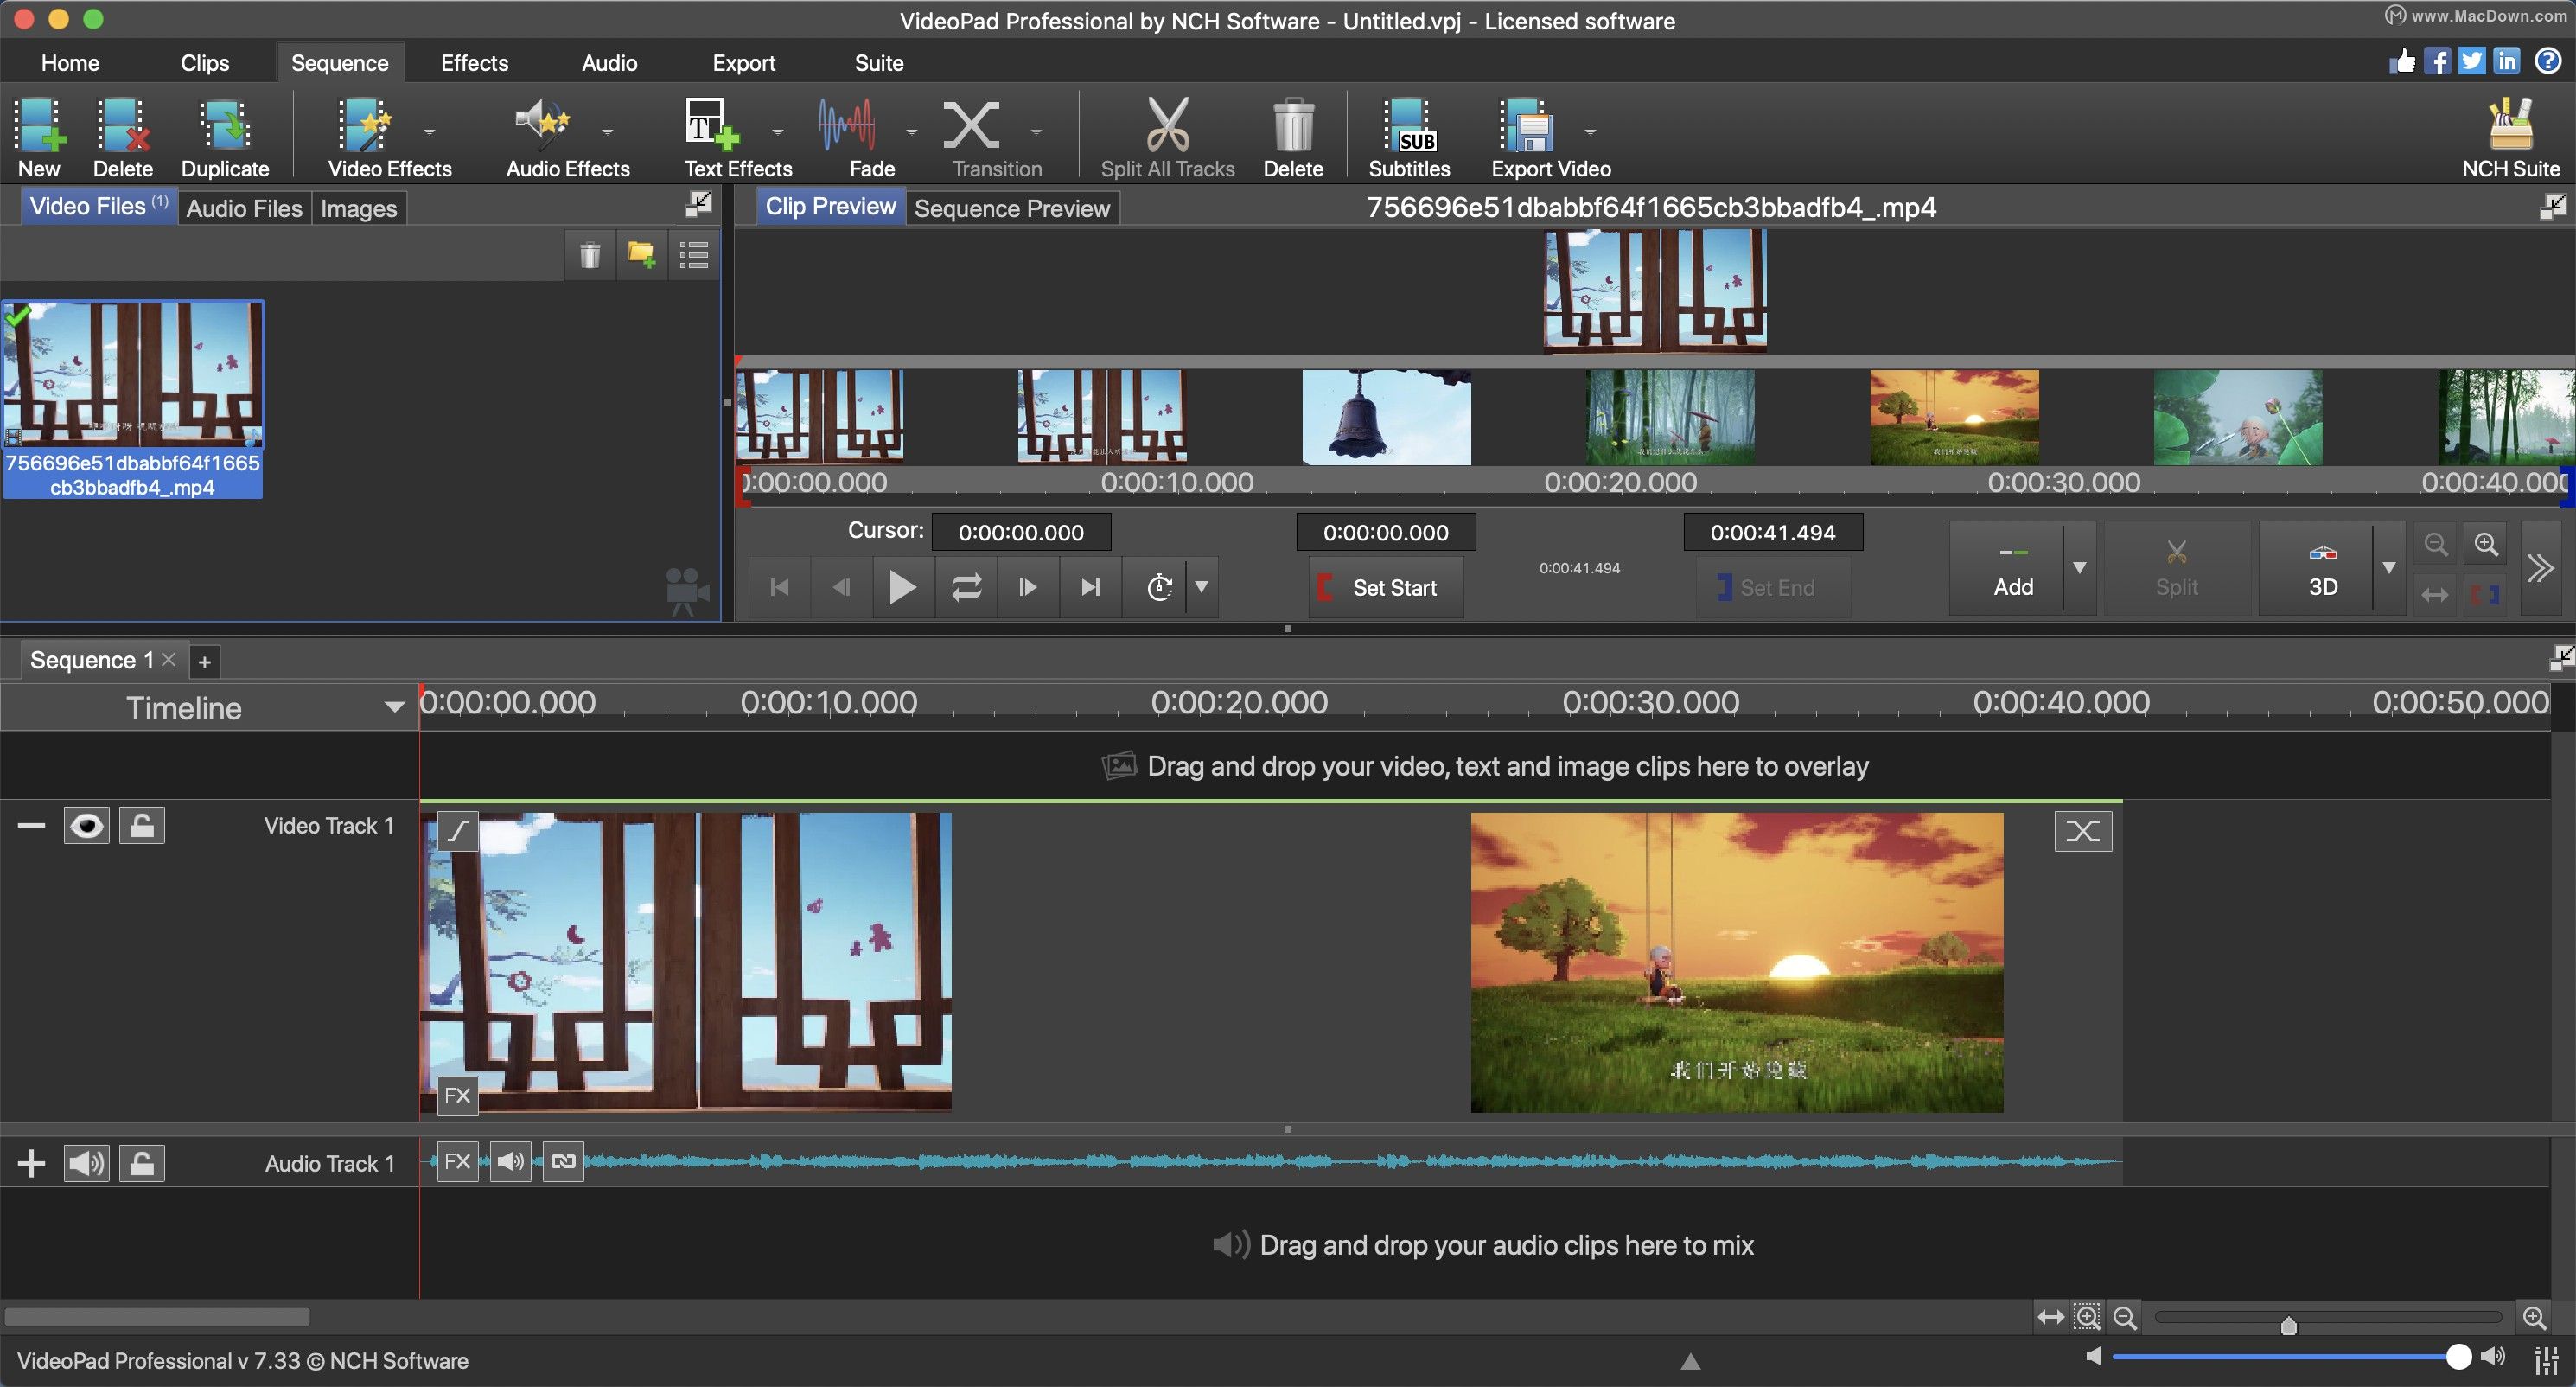Open Audio Effects in toolbar
Screen dimensions: 2576x1387
tap(567, 137)
